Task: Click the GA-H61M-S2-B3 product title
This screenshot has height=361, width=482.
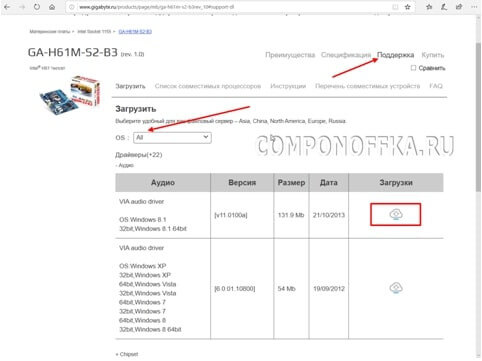Action: (73, 52)
